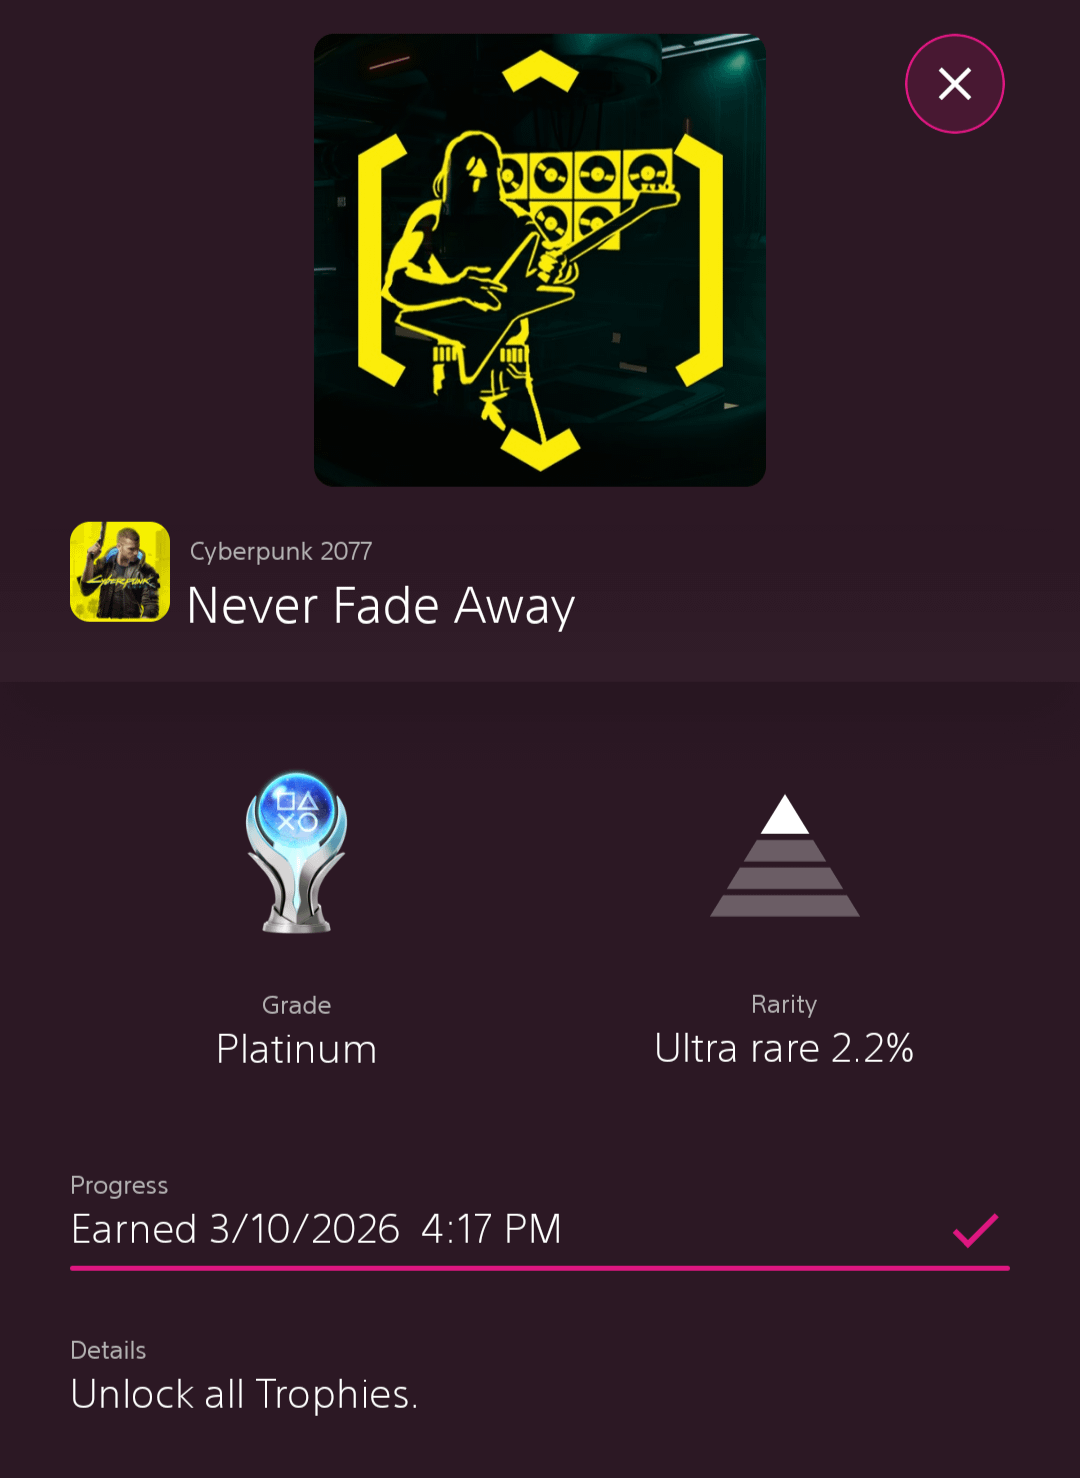Viewport: 1080px width, 1478px height.
Task: Tap the Platinum grade label
Action: [x=297, y=1049]
